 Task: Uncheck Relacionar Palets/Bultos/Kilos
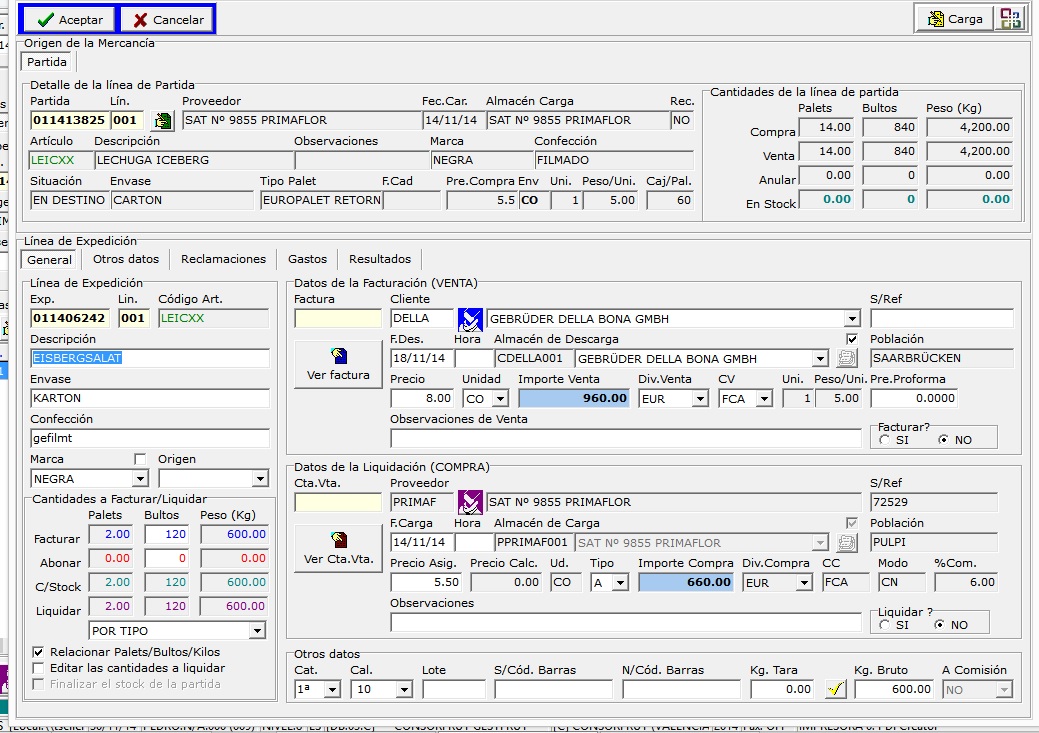39,652
